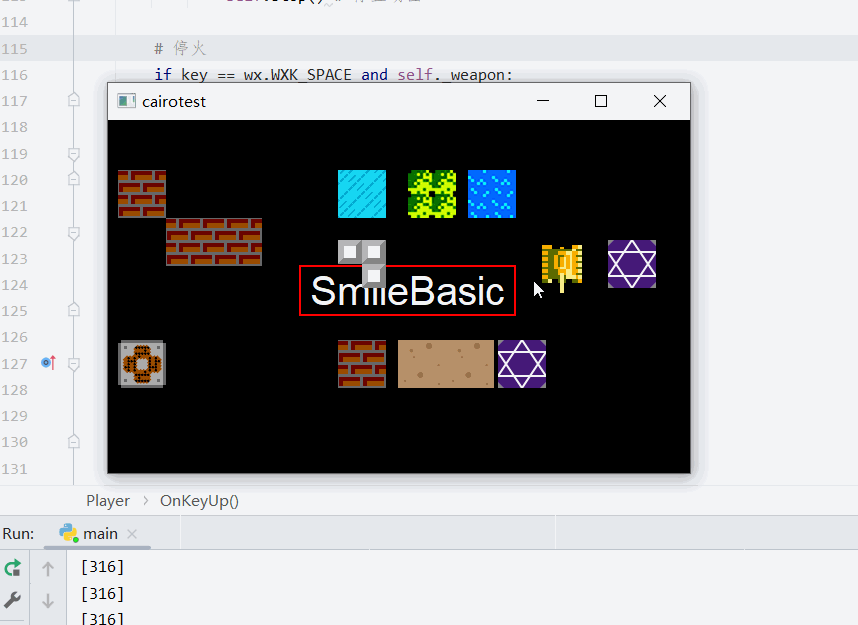Click the first [316] console output line
The height and width of the screenshot is (625, 858).
pyautogui.click(x=102, y=566)
